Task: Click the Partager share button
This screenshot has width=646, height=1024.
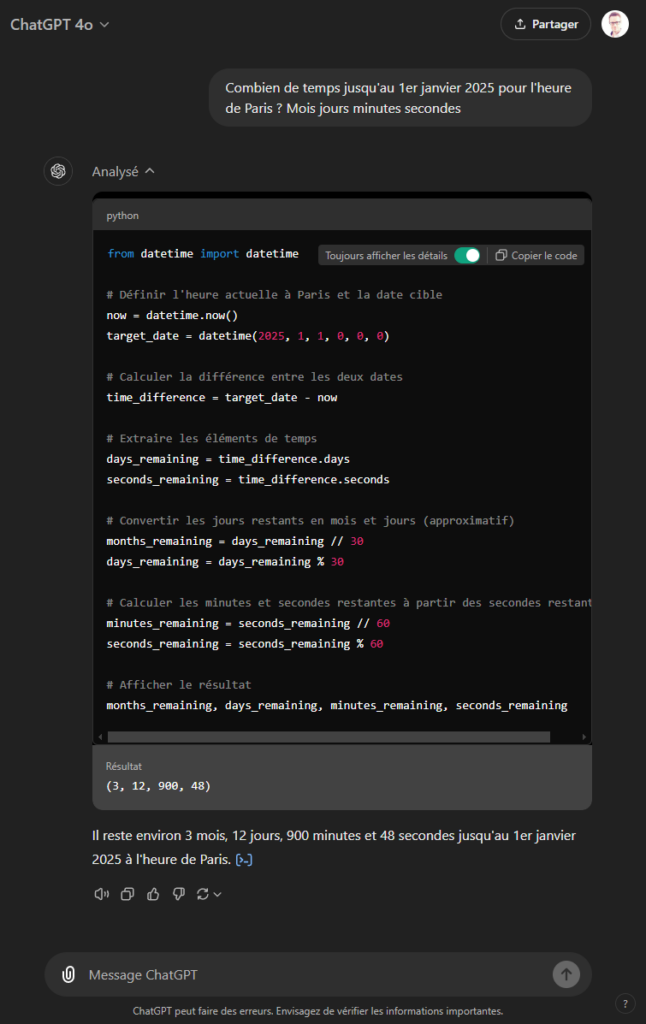Action: [x=545, y=24]
